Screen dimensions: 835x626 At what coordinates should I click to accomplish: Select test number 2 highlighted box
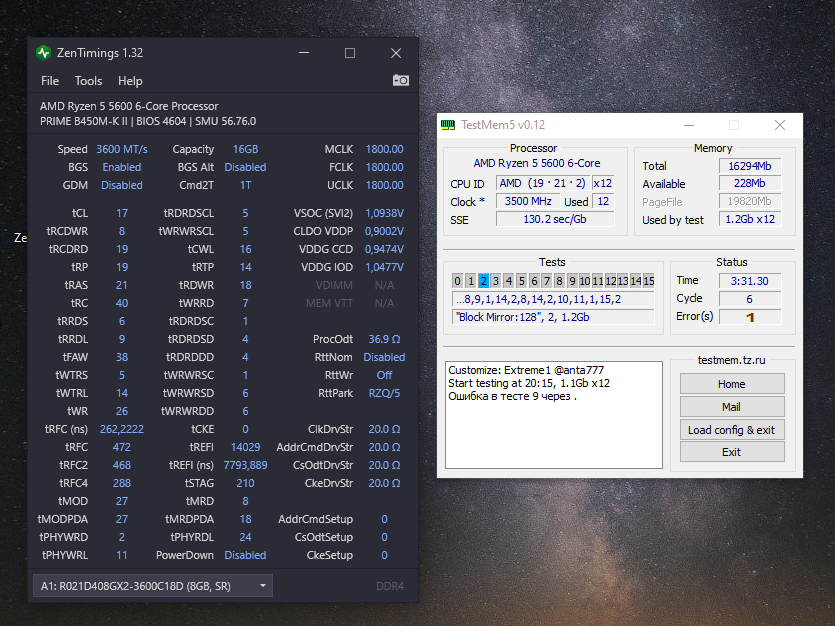pyautogui.click(x=483, y=281)
